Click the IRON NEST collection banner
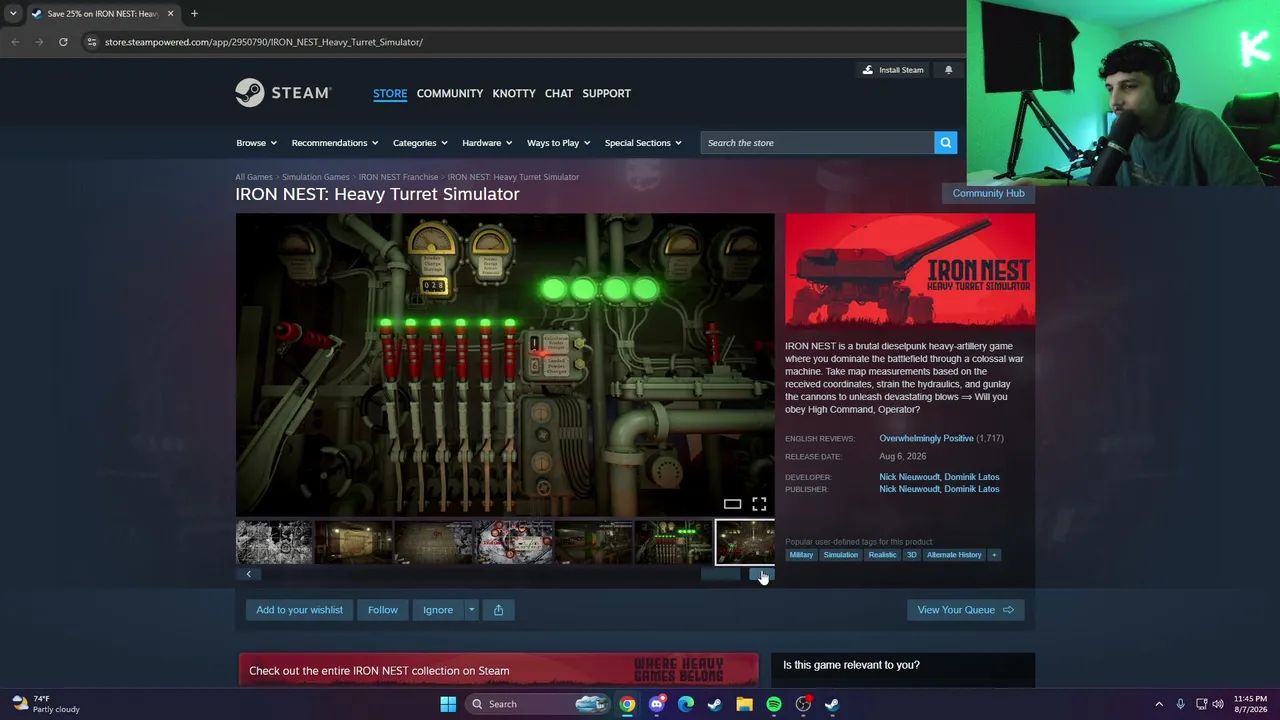Screen dimensions: 1280x720 coord(498,671)
